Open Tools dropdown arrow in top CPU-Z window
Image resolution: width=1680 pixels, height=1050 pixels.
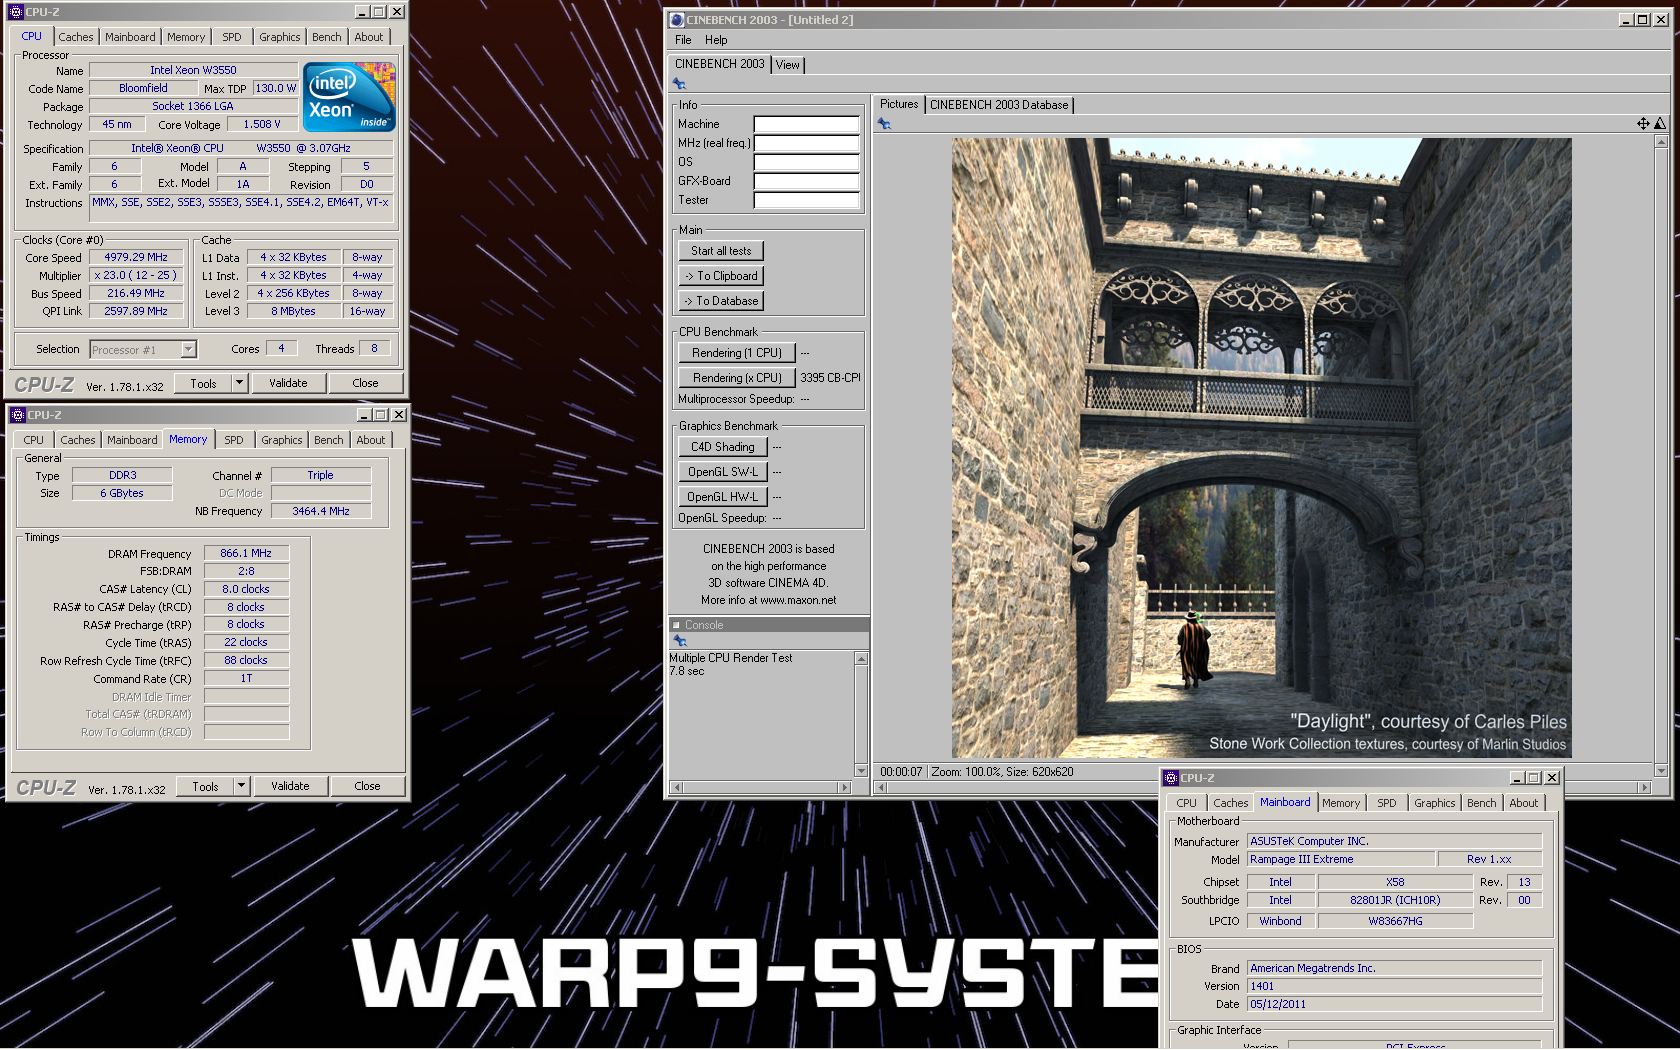239,383
